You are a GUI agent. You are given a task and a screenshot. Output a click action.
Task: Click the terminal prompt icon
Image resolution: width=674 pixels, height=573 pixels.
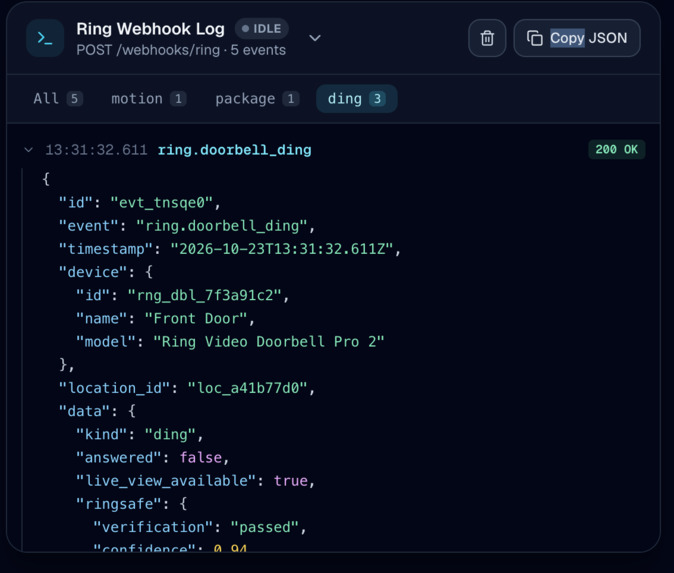pyautogui.click(x=45, y=38)
